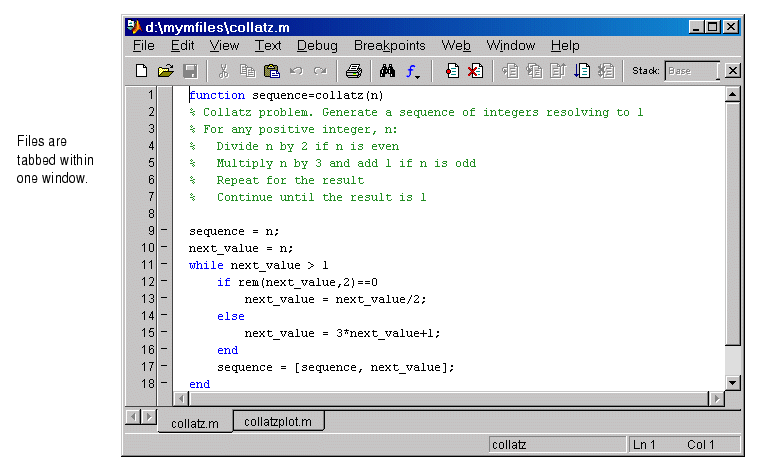Screen dimensions: 766x467
Task: Open the Text menu
Action: click(x=268, y=45)
